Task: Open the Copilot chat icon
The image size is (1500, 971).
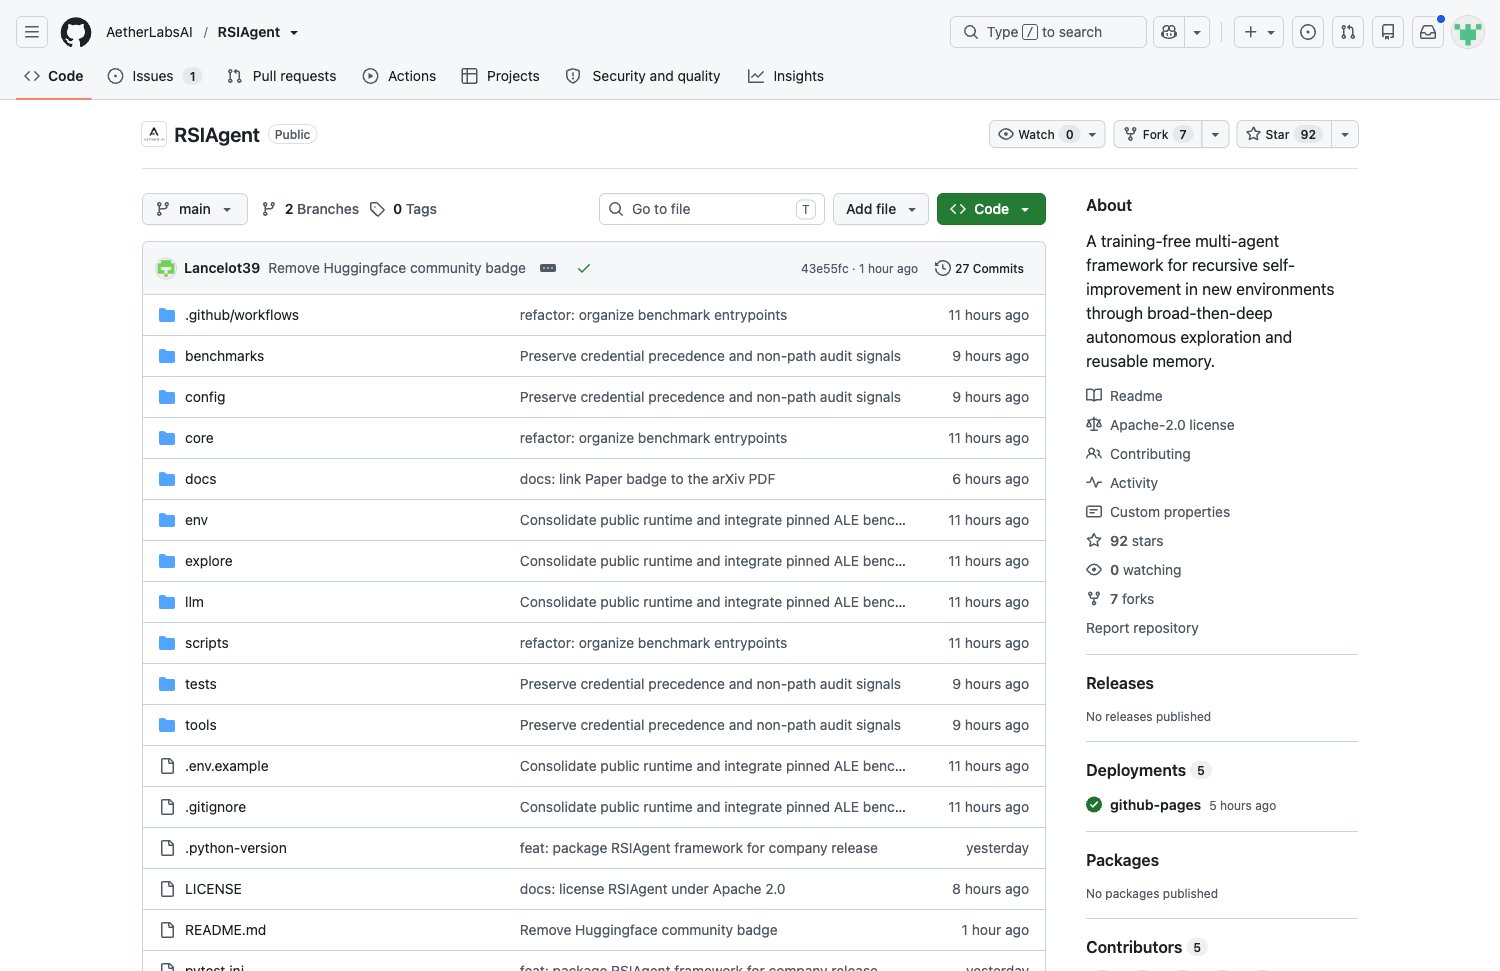Action: [x=1169, y=32]
